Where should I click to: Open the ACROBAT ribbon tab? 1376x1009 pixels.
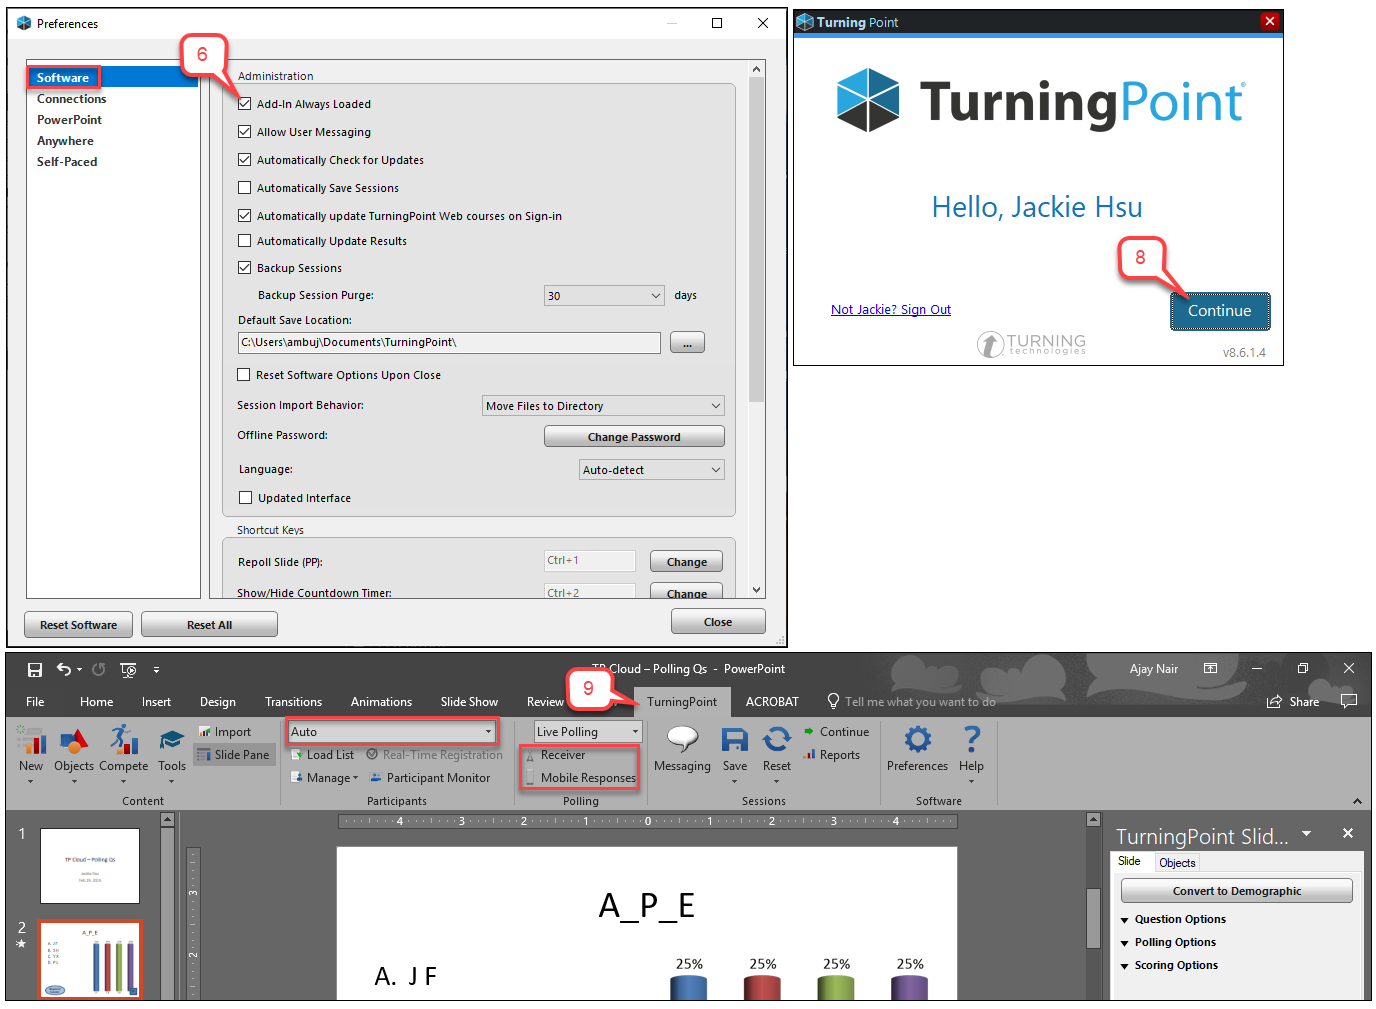pos(772,702)
